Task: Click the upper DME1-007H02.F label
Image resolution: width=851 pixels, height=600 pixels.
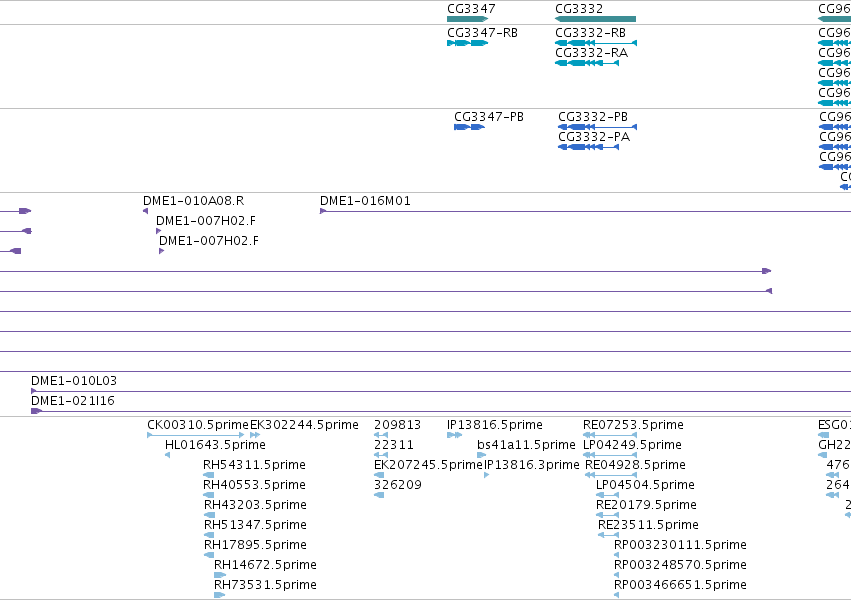Action: pyautogui.click(x=206, y=221)
